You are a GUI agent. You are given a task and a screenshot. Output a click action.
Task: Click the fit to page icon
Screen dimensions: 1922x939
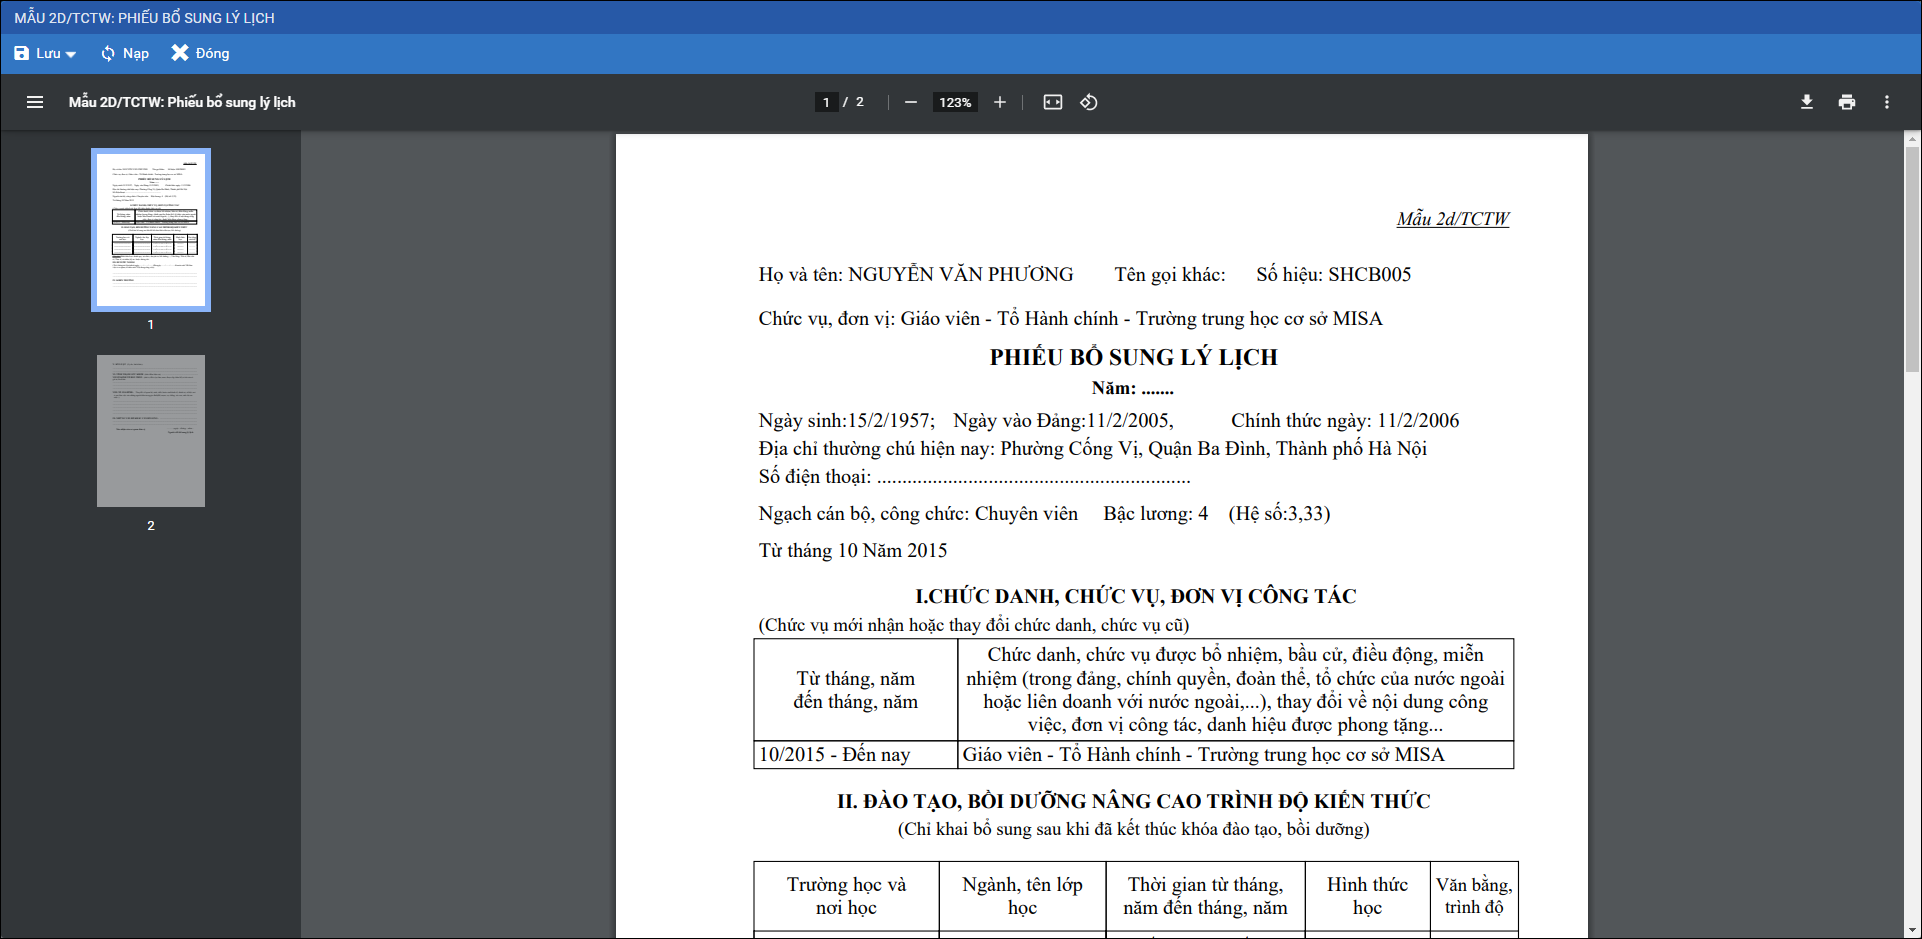click(x=1052, y=102)
